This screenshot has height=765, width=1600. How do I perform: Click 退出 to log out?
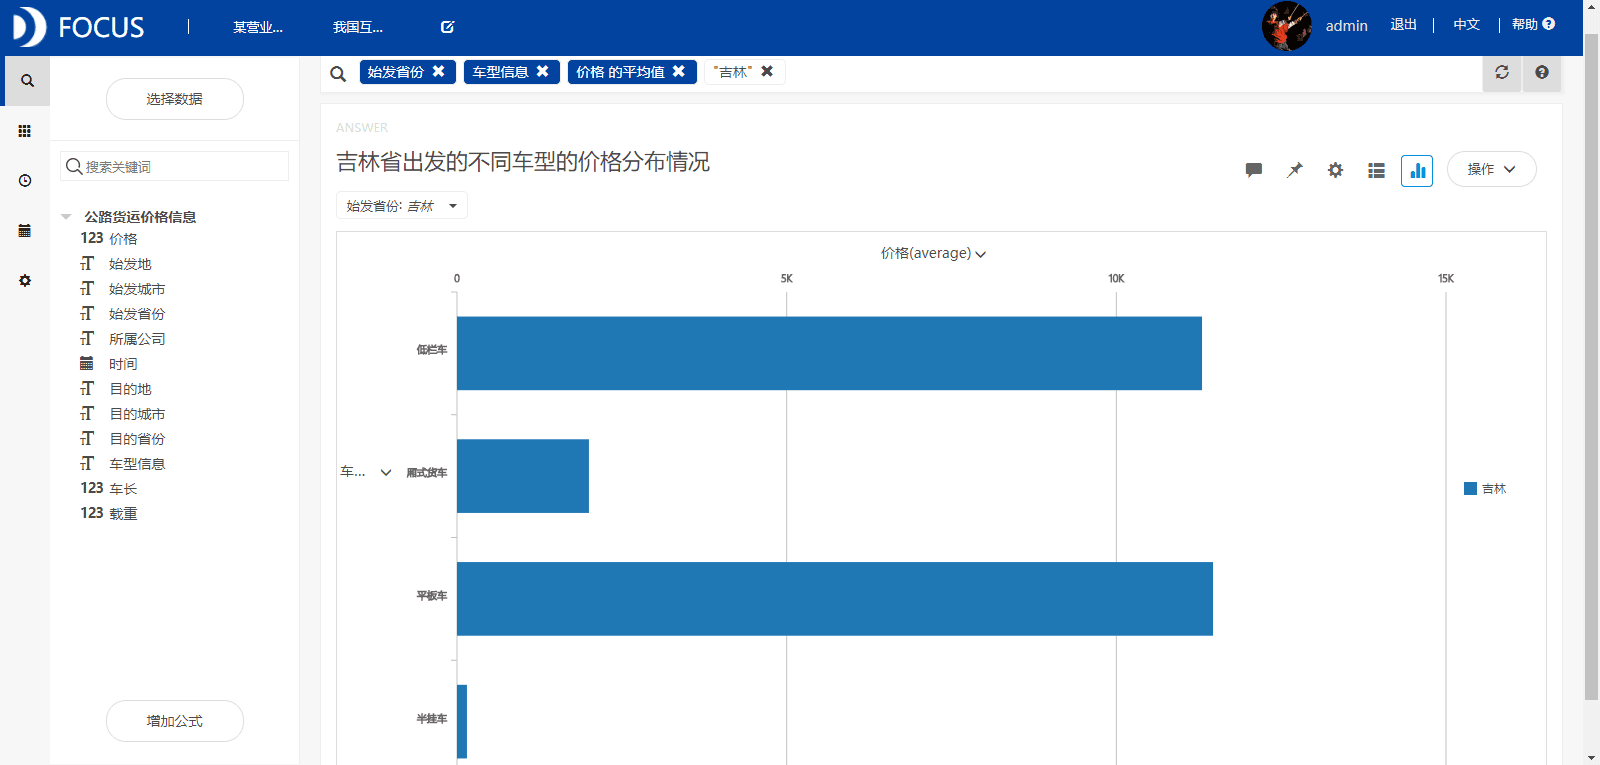pos(1403,25)
